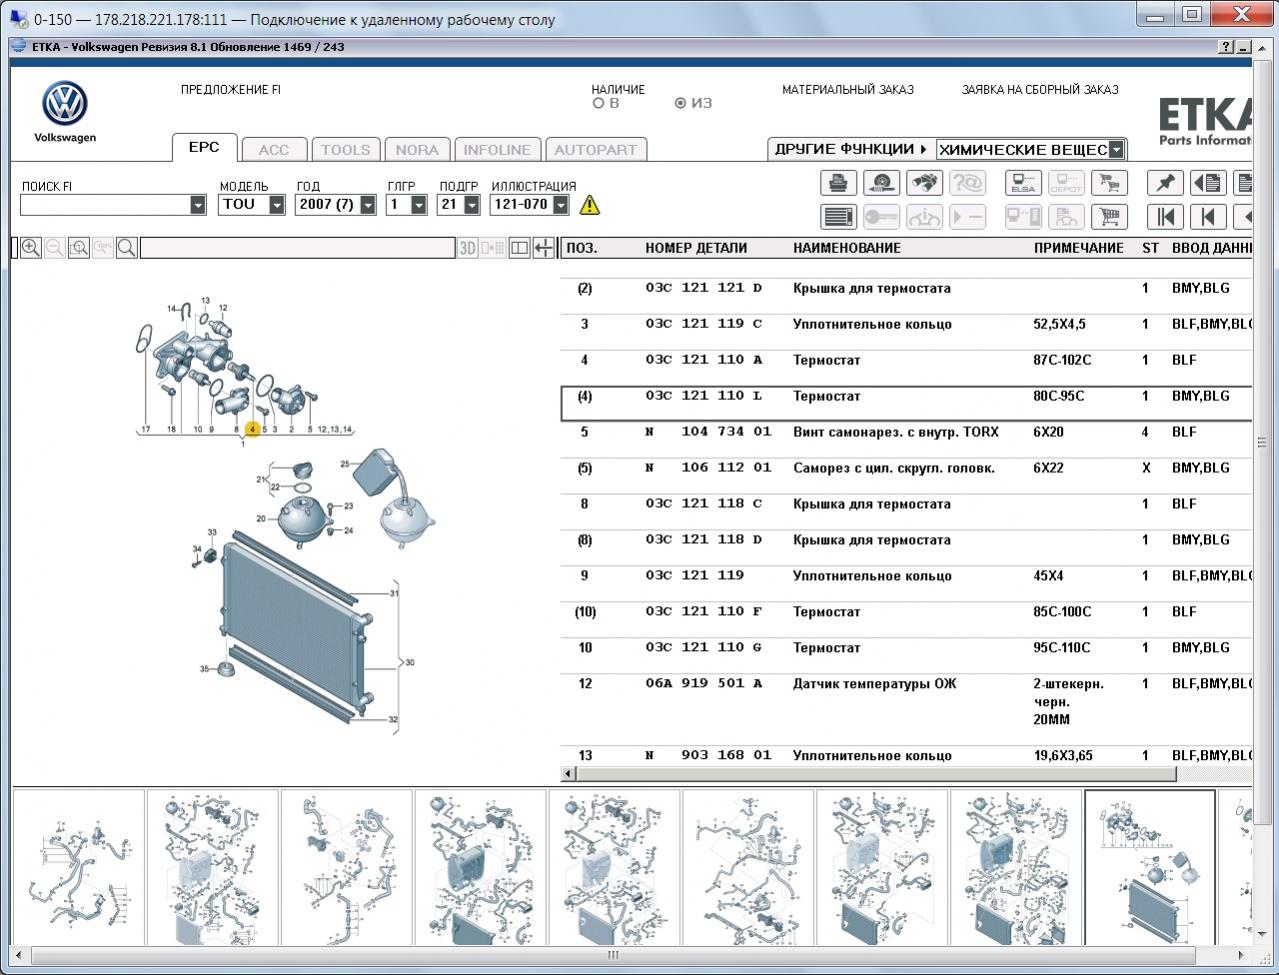Click the grayed 3D view icon
This screenshot has width=1279, height=975.
[x=467, y=248]
